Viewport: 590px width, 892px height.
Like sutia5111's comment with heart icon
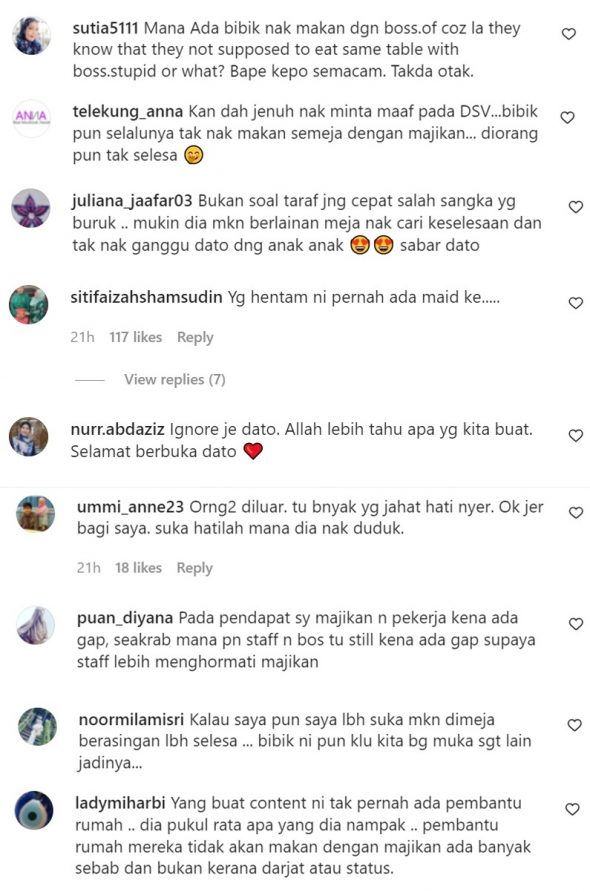(x=568, y=34)
